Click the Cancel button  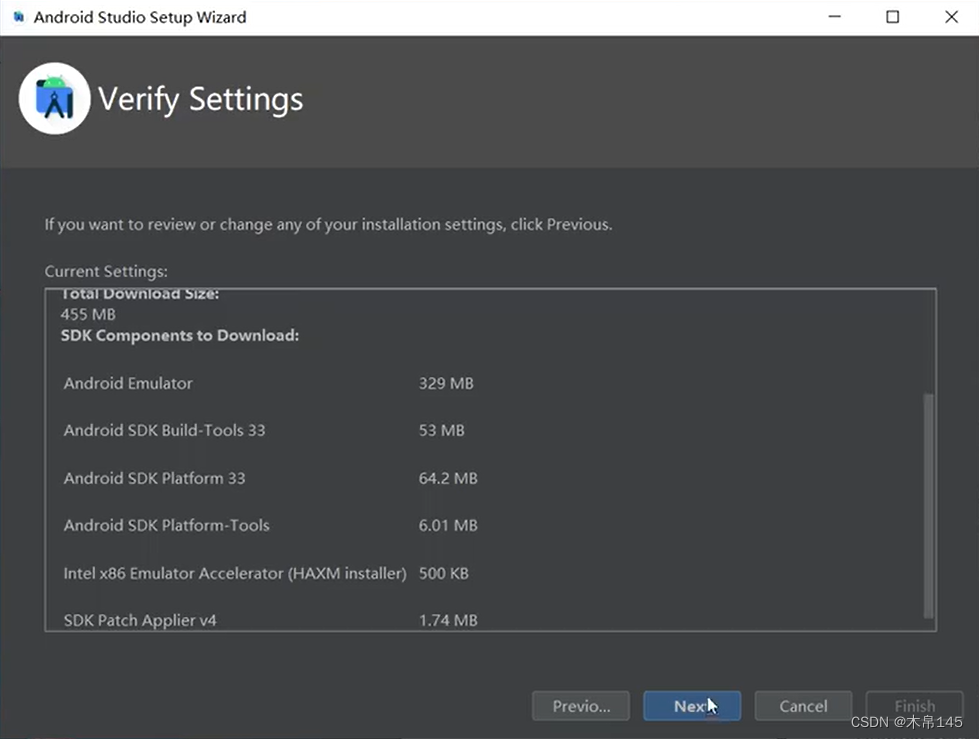click(803, 705)
